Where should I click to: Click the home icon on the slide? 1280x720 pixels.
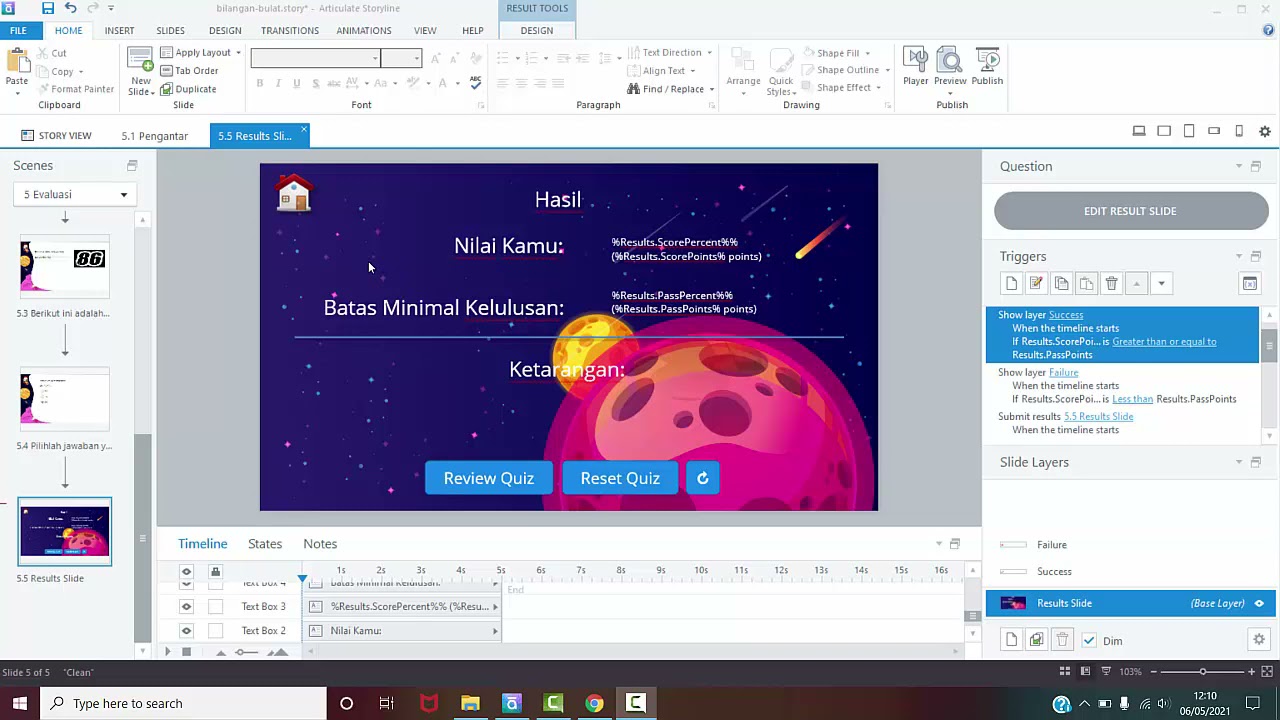click(x=294, y=193)
